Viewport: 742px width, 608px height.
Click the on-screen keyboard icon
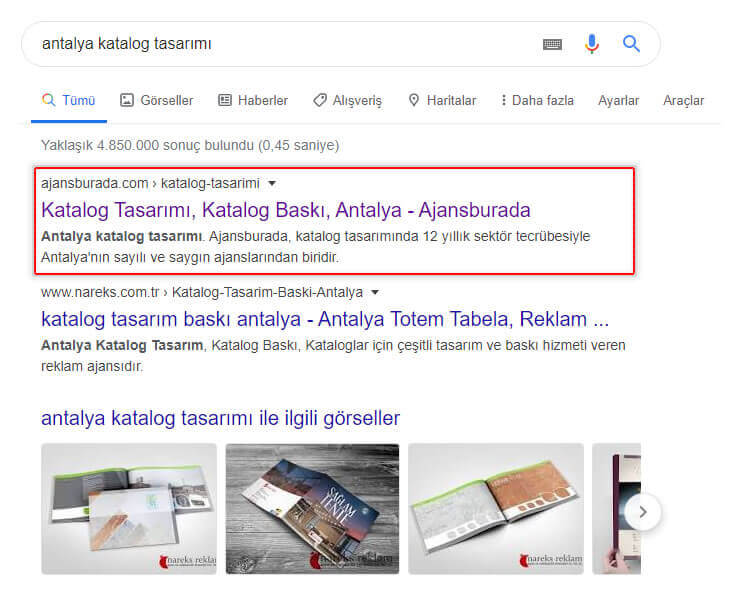552,44
